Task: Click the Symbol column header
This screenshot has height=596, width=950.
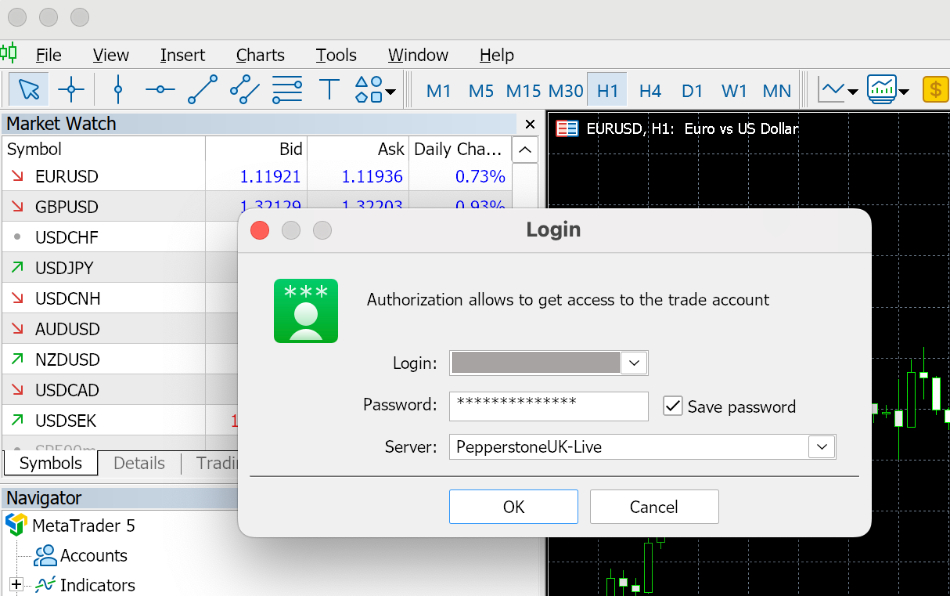Action: tap(104, 149)
